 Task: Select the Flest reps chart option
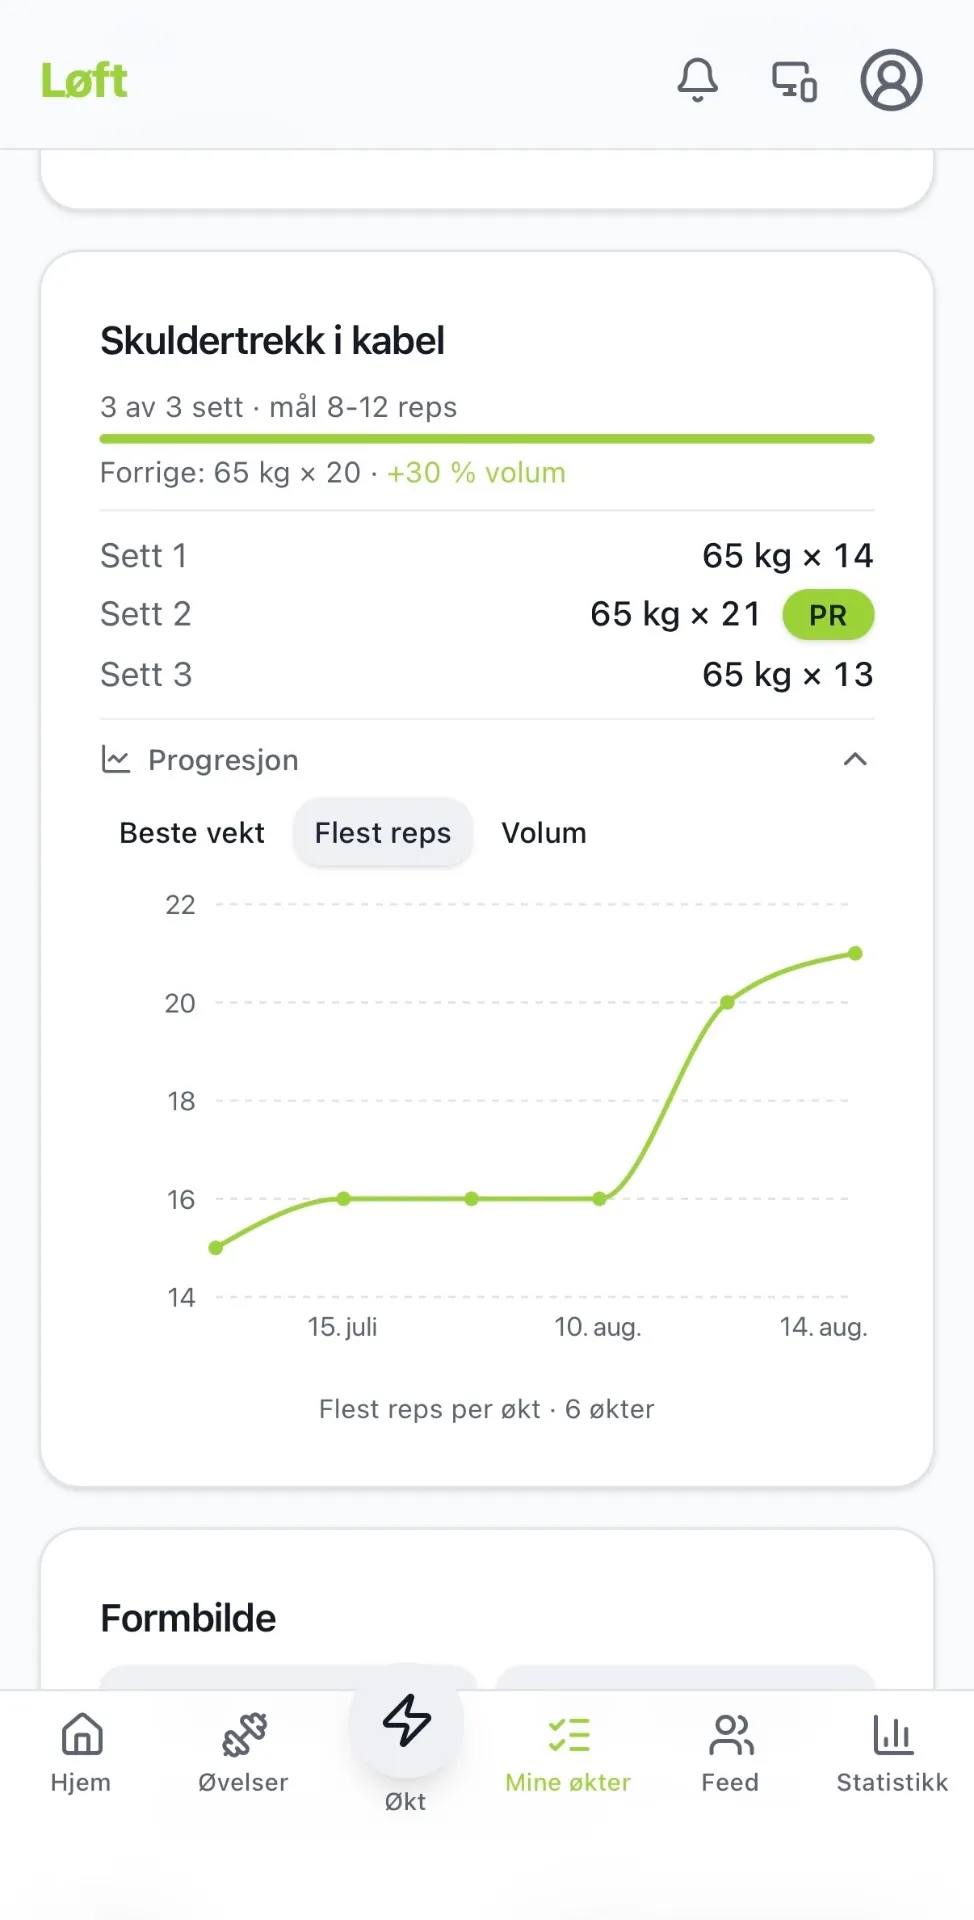(x=383, y=833)
